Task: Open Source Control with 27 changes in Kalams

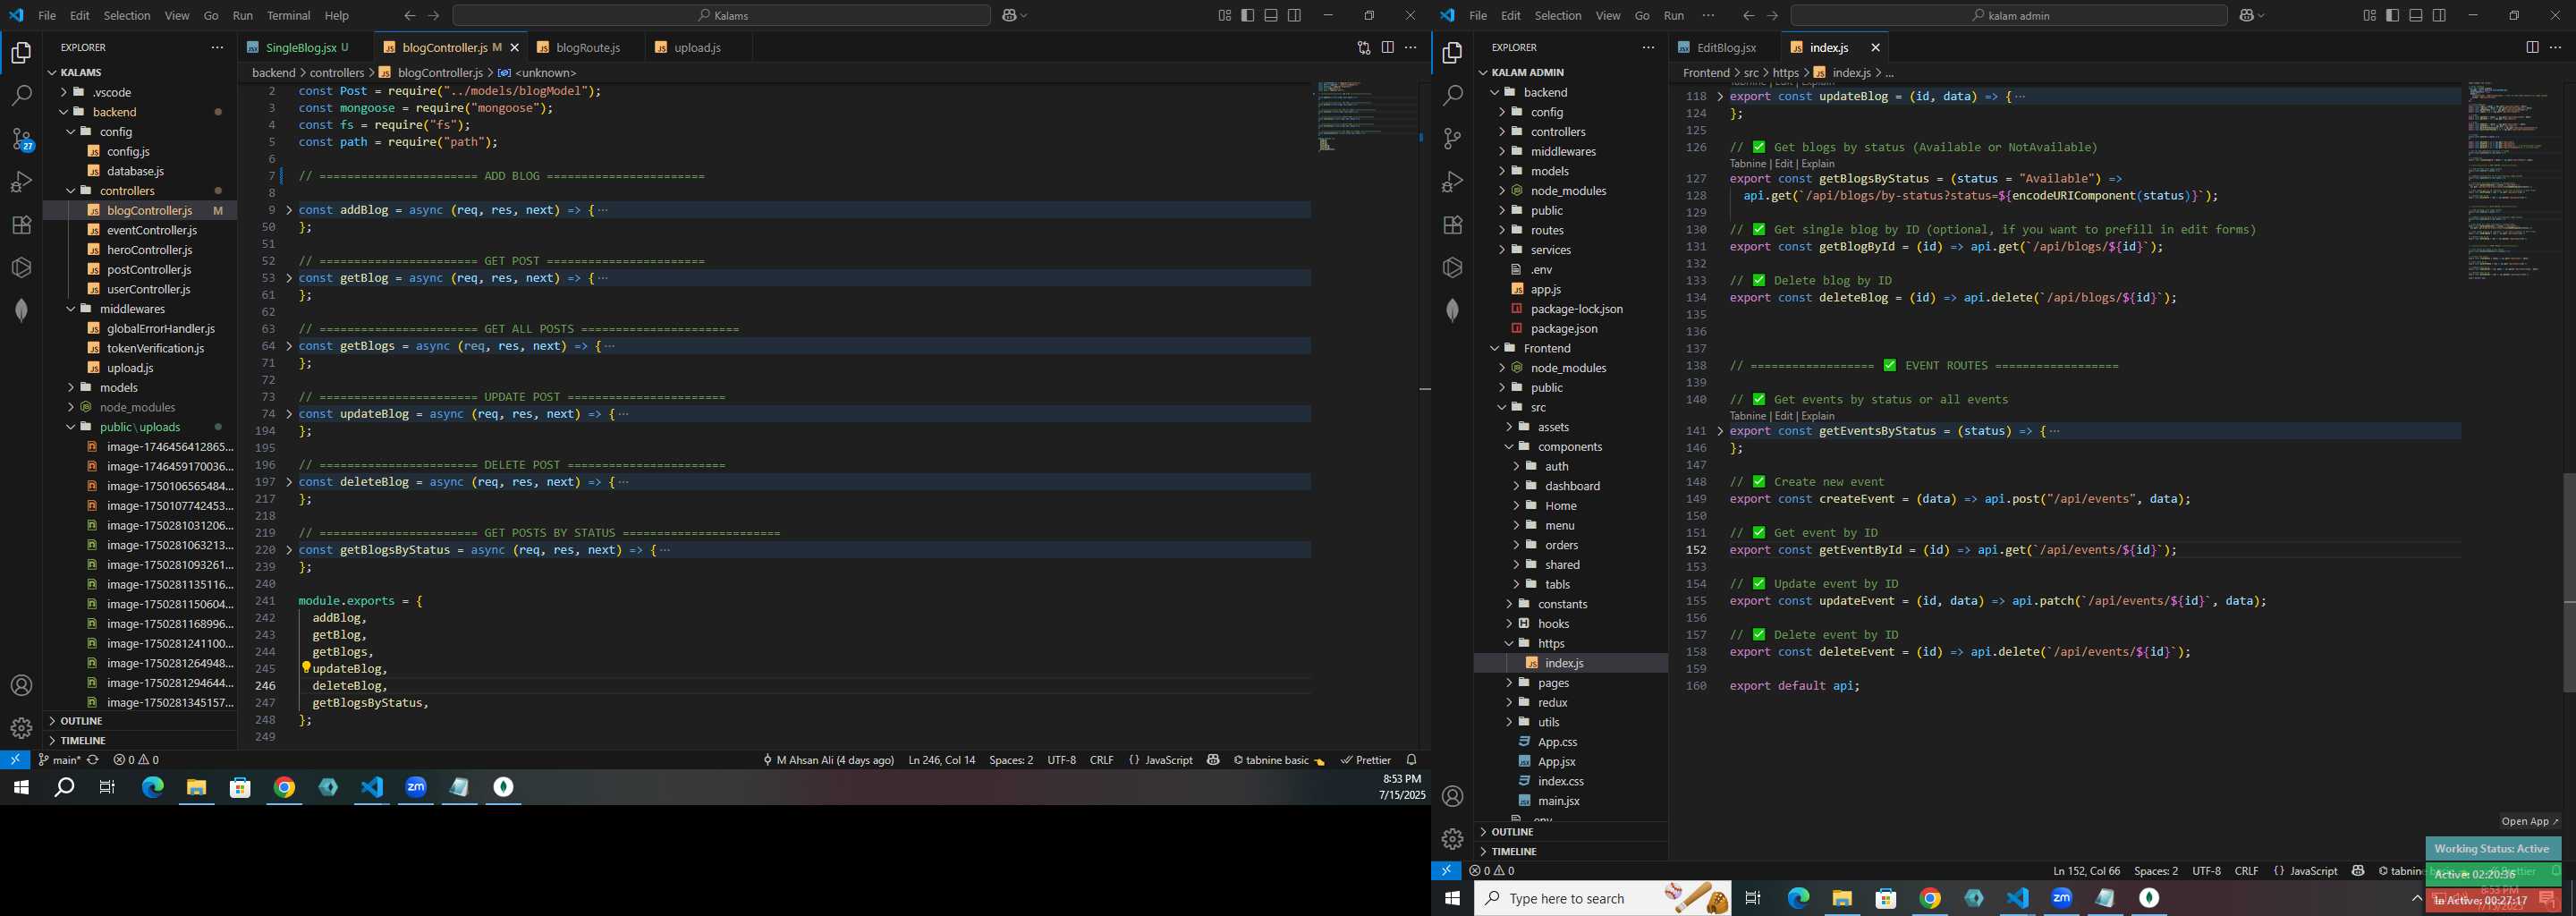Action: pos(21,139)
